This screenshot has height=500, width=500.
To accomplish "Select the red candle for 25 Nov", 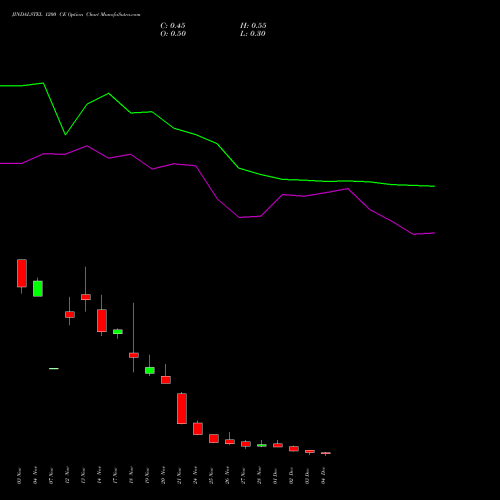I will pos(214,438).
